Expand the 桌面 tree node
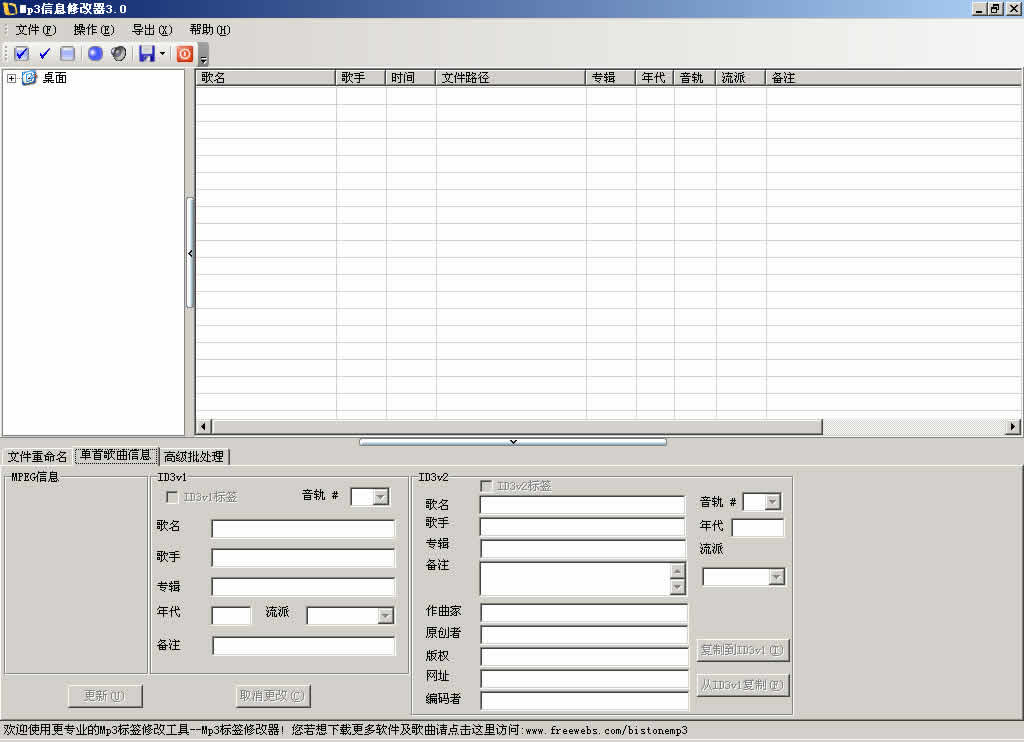 [x=12, y=78]
